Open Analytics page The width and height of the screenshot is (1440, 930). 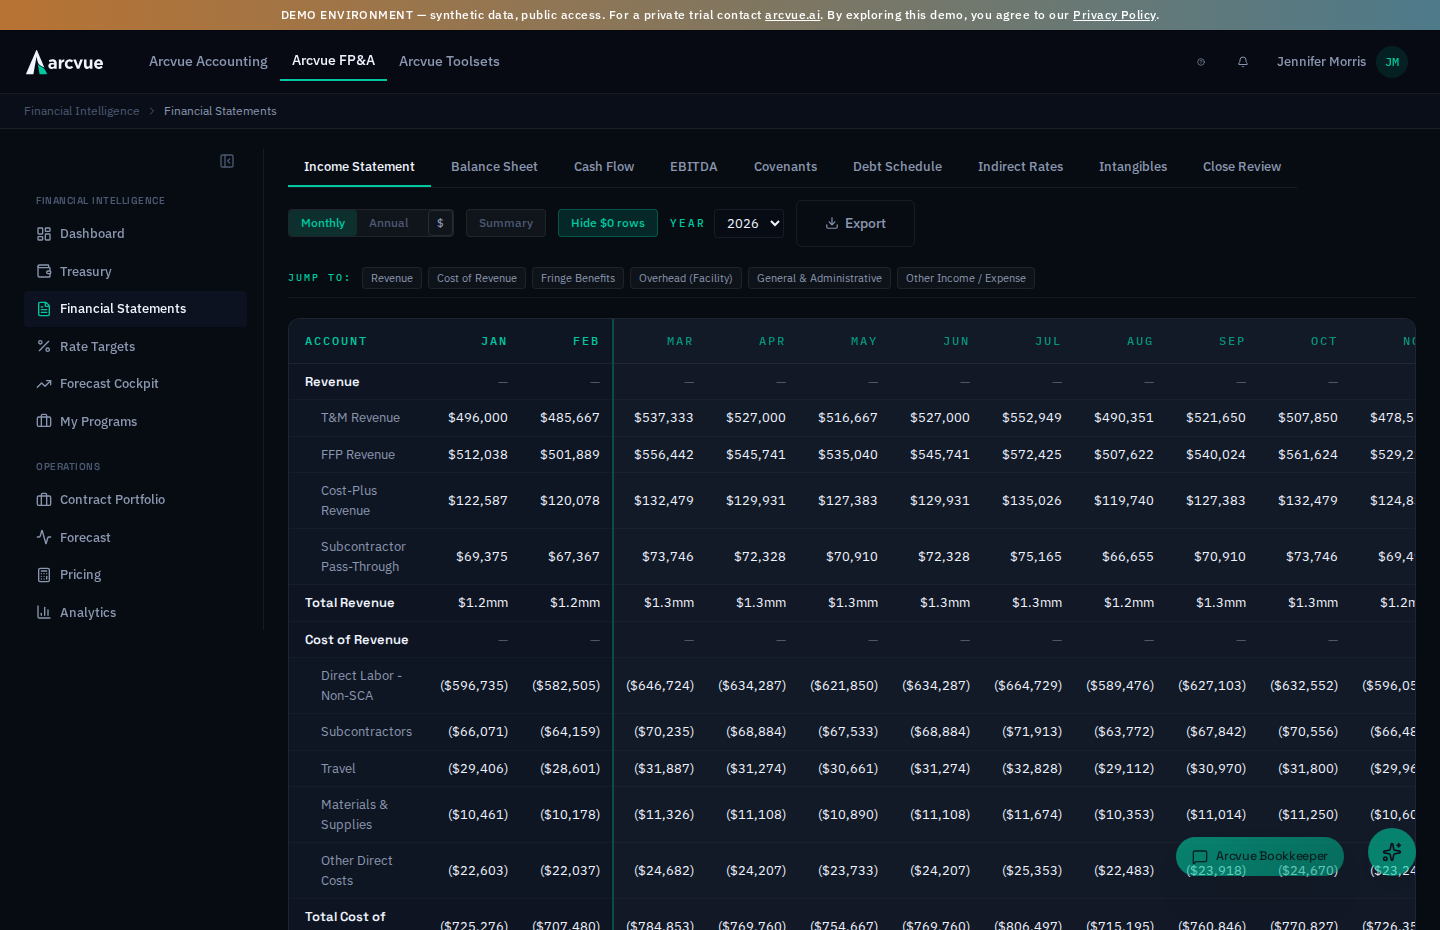click(x=135, y=612)
